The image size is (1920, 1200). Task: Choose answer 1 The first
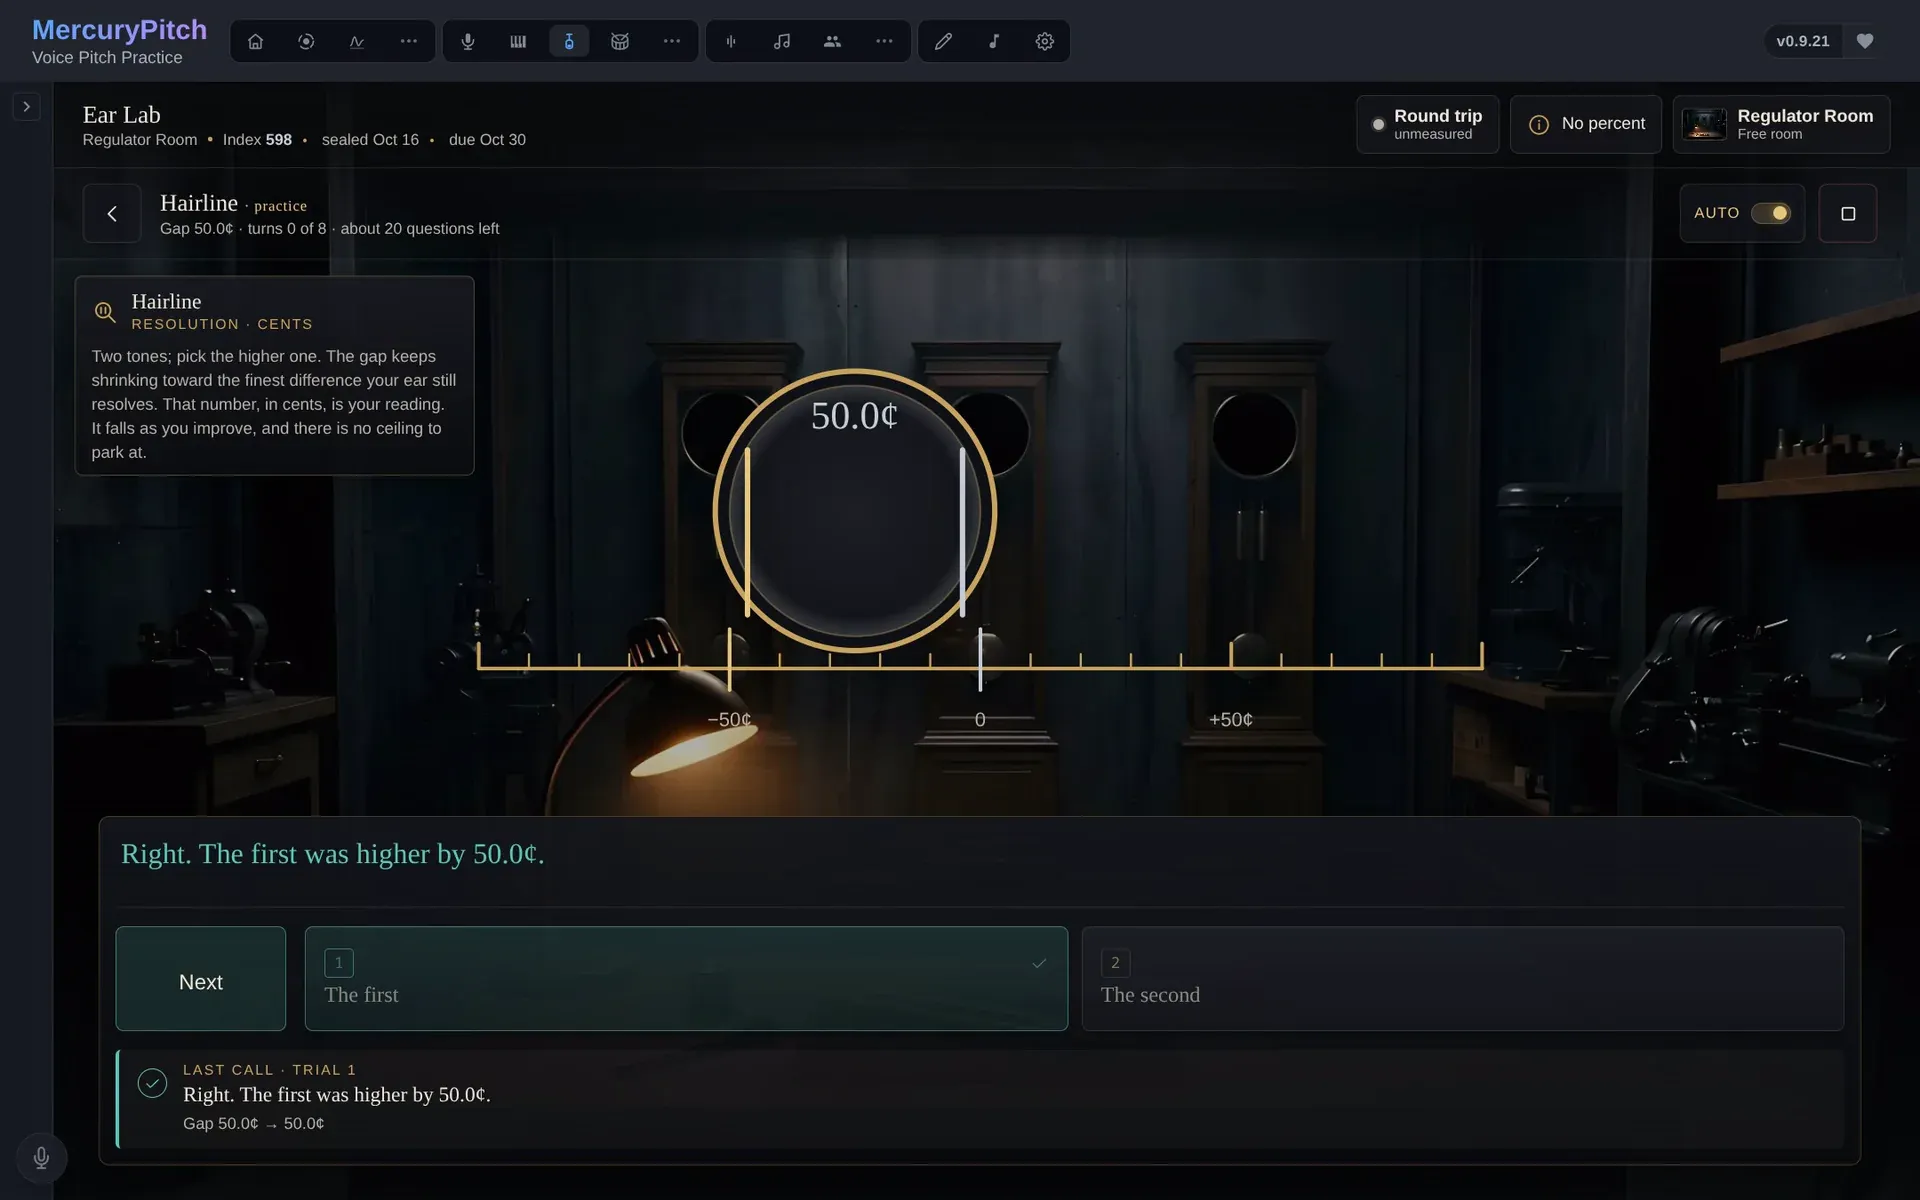(686, 979)
